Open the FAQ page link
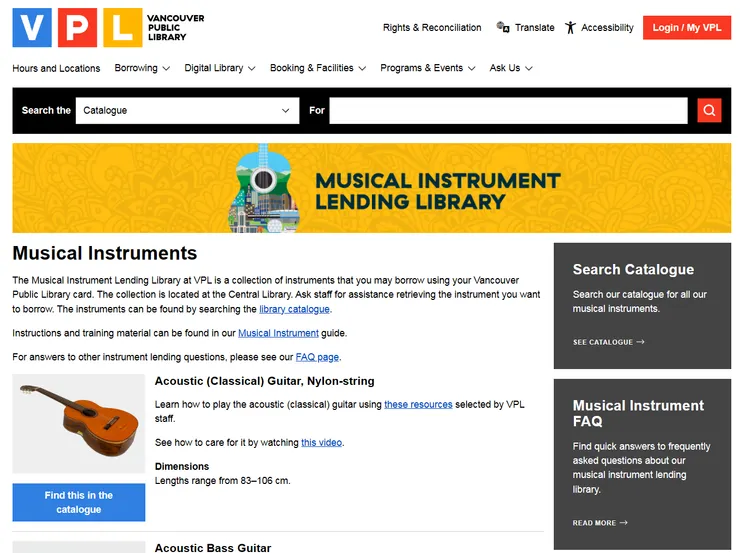 317,357
